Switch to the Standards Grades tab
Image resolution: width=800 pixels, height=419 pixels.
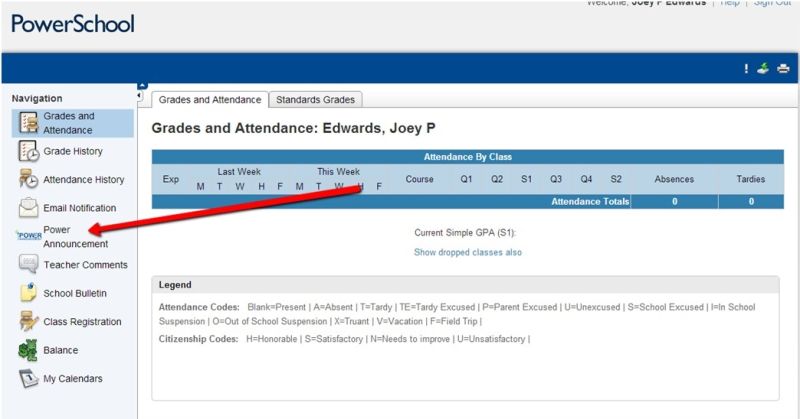pyautogui.click(x=315, y=100)
